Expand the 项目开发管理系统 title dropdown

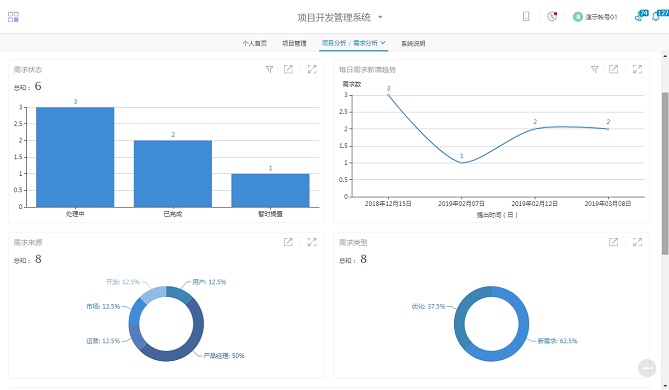(x=380, y=17)
